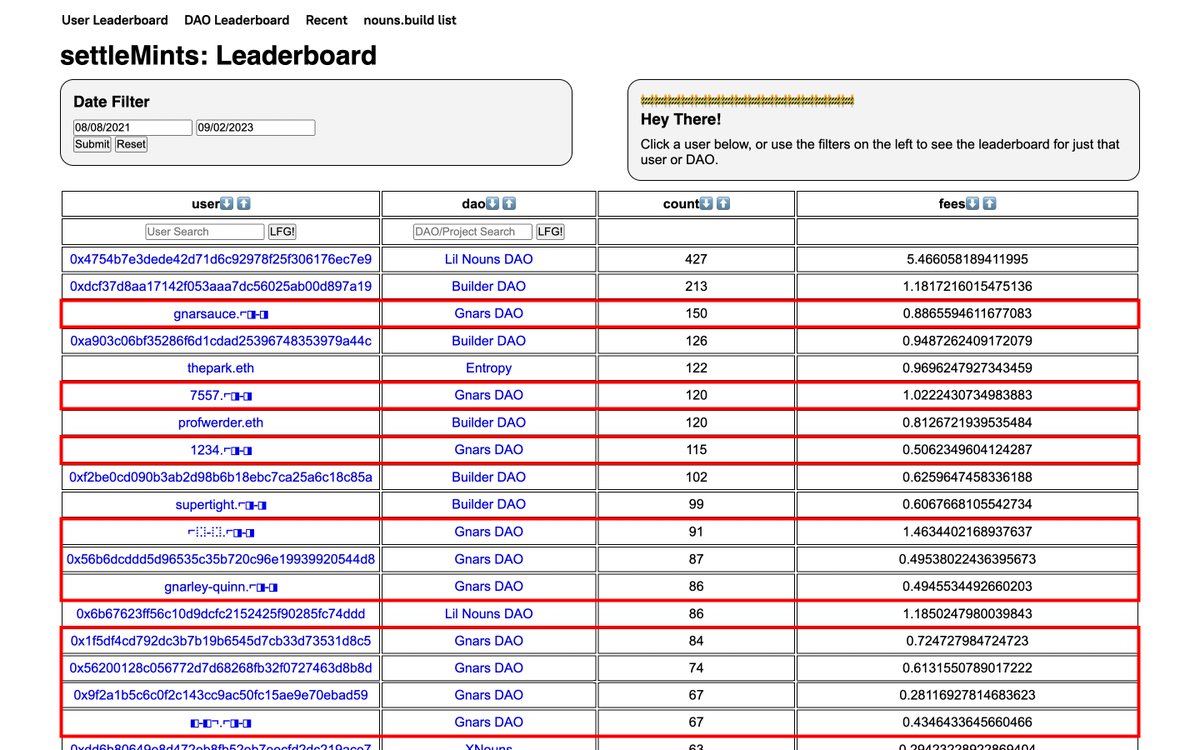Focus the start date field 08/08/2021

coord(132,128)
